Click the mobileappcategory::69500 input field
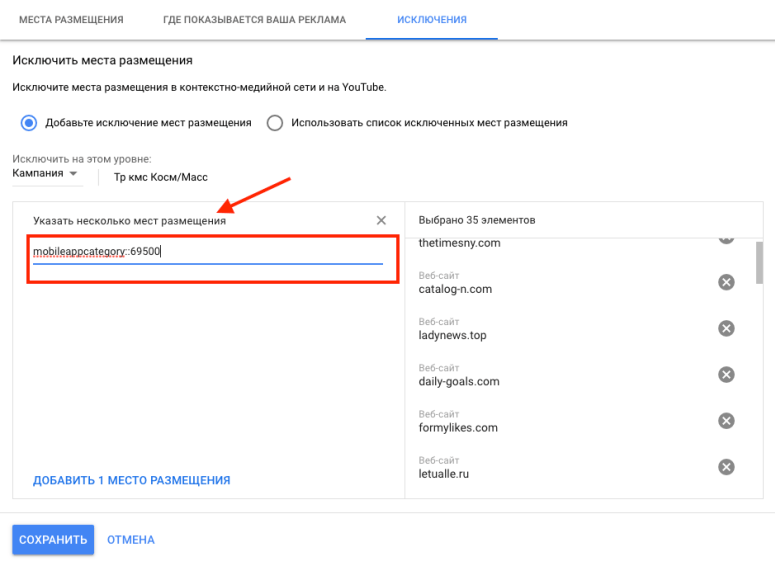This screenshot has width=775, height=566. point(208,252)
